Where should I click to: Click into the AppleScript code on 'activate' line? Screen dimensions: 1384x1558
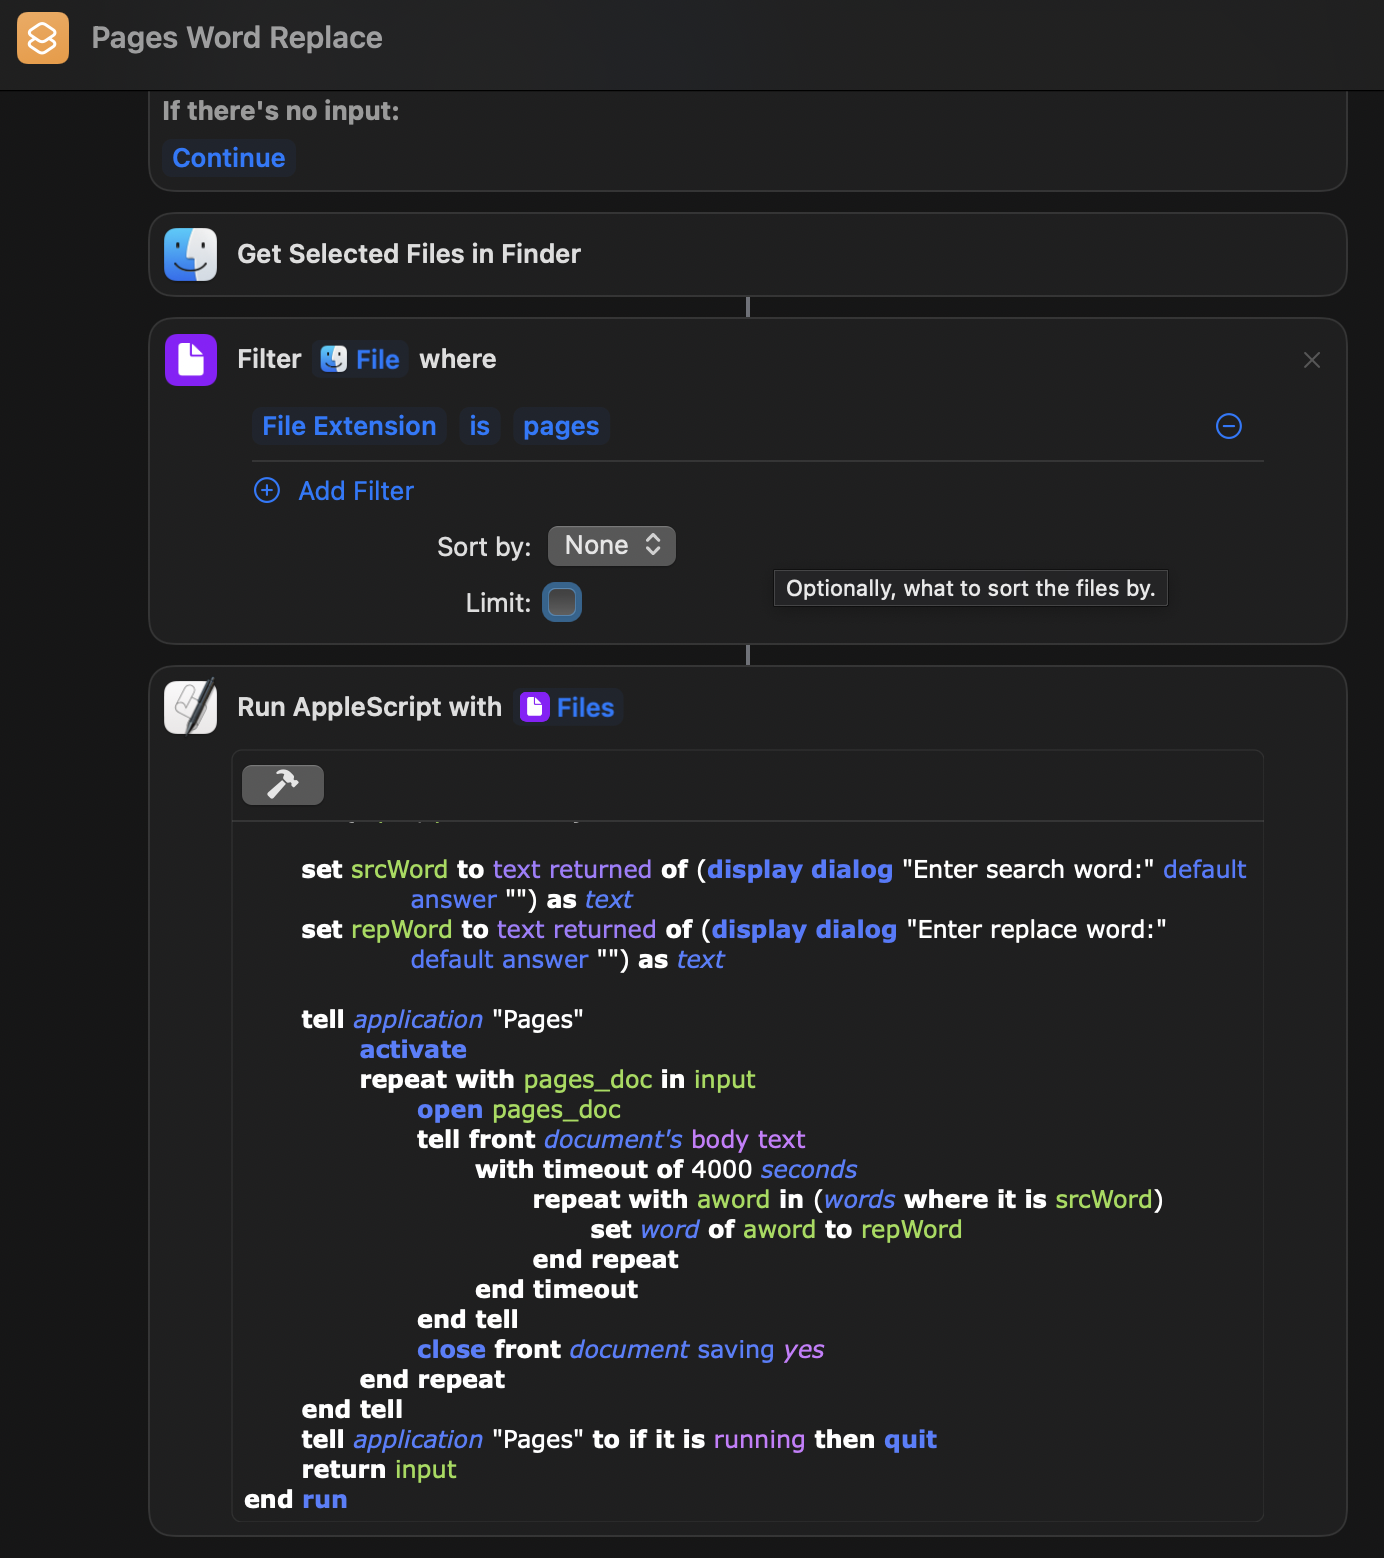click(x=413, y=1049)
